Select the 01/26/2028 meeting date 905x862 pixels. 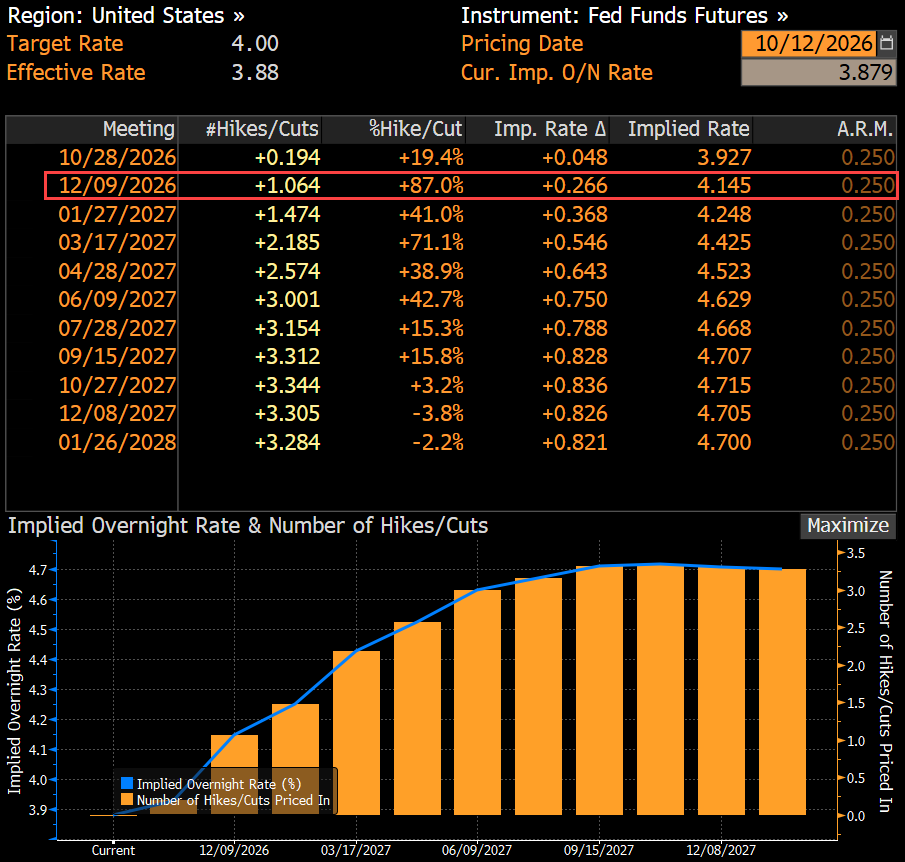pyautogui.click(x=117, y=442)
